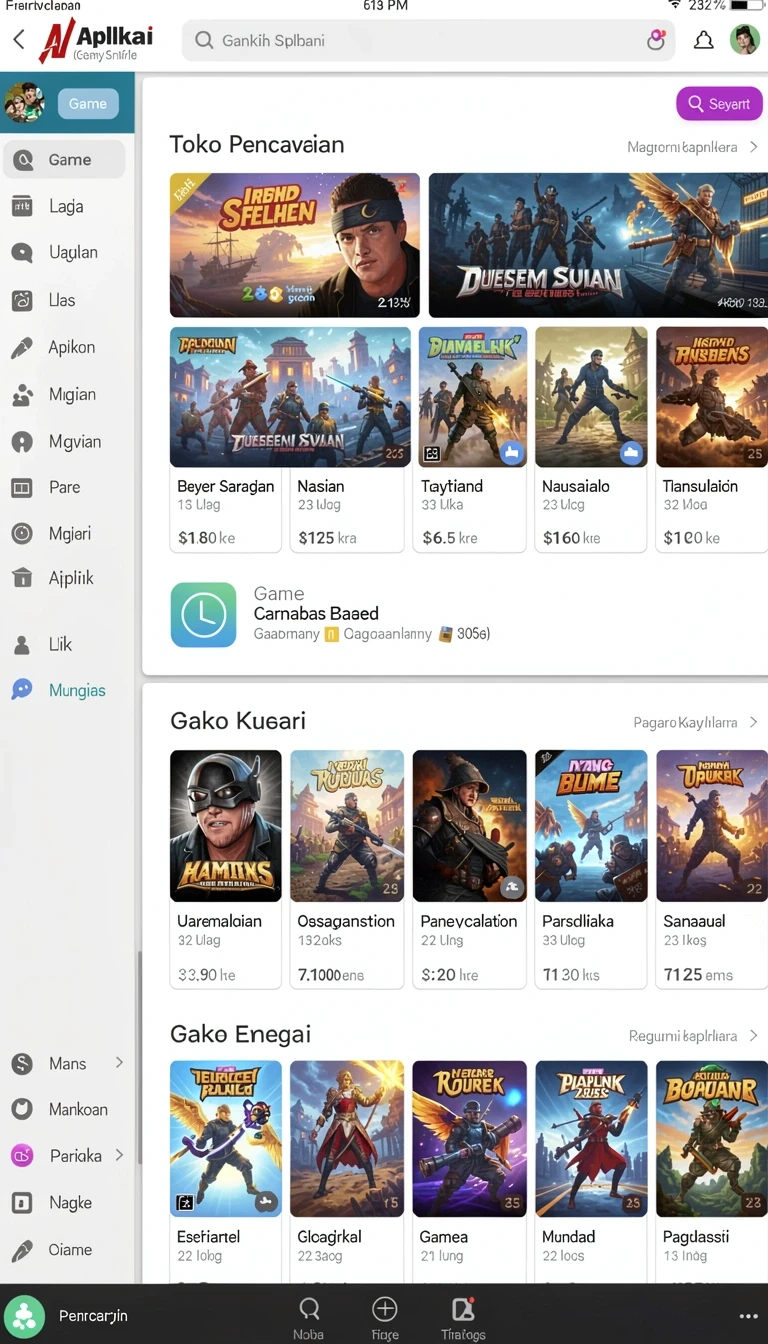Open the Uaremaloian game card

(226, 869)
